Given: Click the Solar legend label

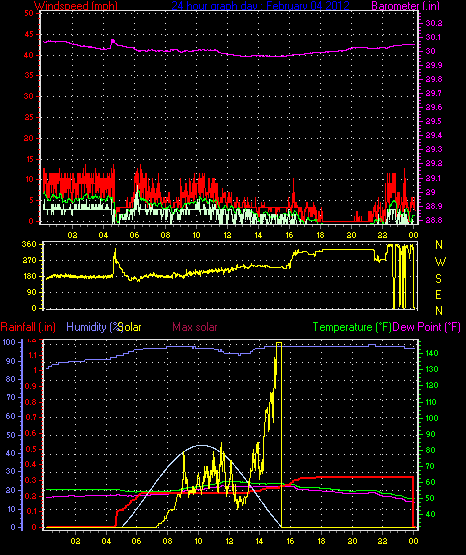Looking at the screenshot, I should [x=130, y=327].
